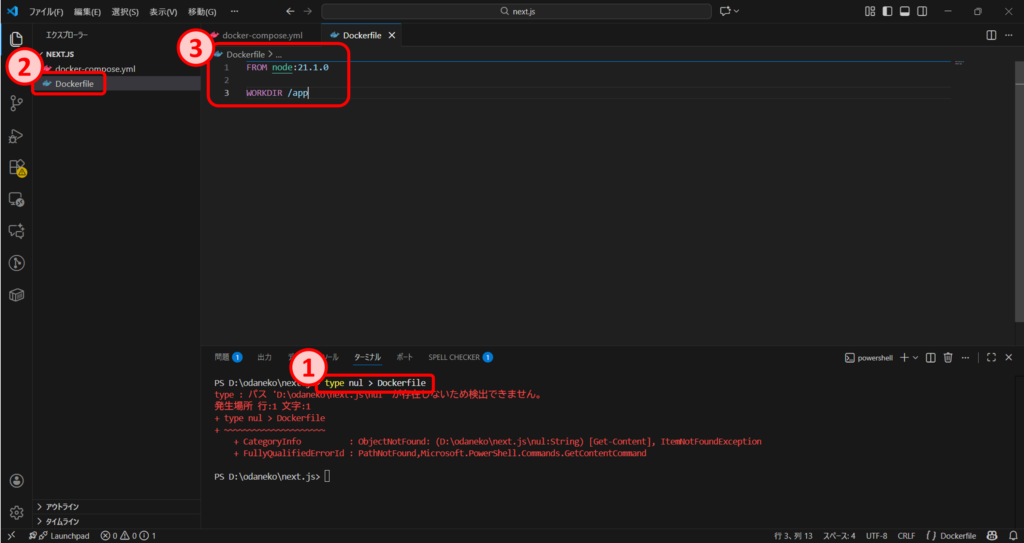The height and width of the screenshot is (543, 1024).
Task: Open the ファイル(F) menu
Action: pyautogui.click(x=46, y=11)
